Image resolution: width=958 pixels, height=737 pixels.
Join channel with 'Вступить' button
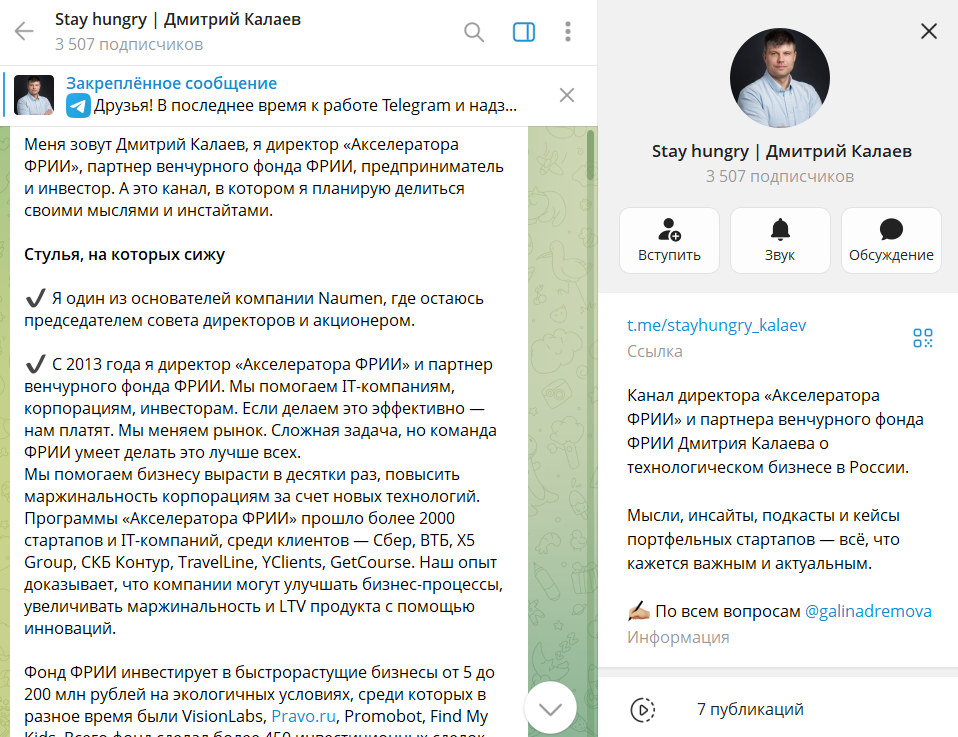click(669, 240)
